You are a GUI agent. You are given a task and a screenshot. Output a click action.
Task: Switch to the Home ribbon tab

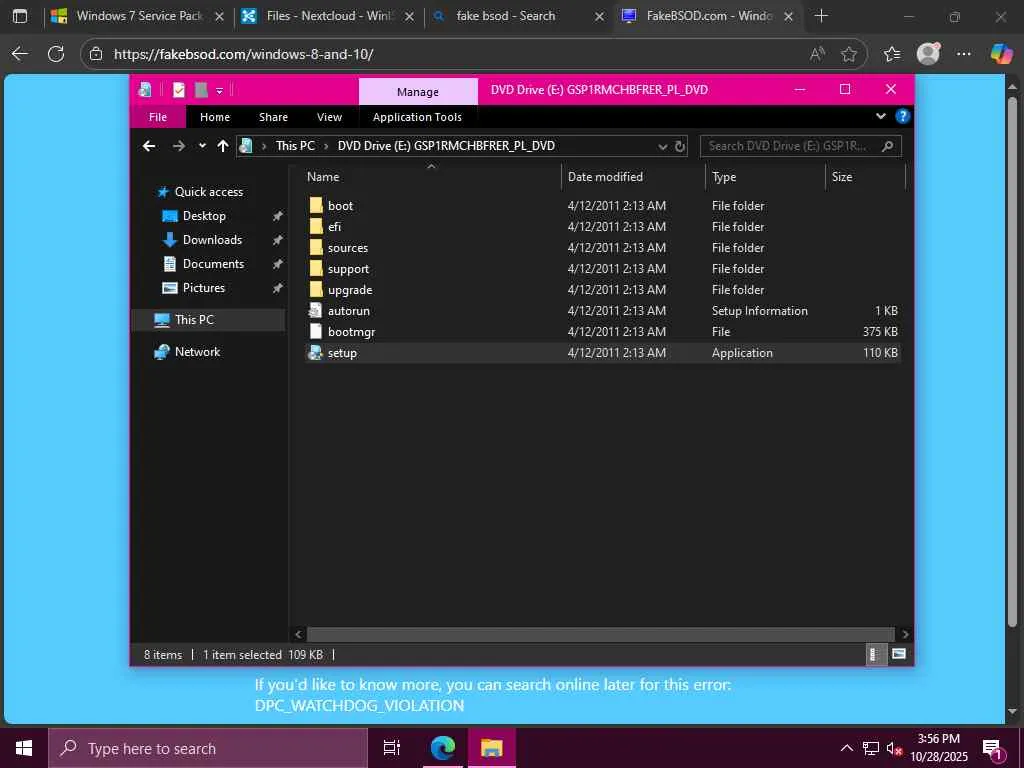215,117
